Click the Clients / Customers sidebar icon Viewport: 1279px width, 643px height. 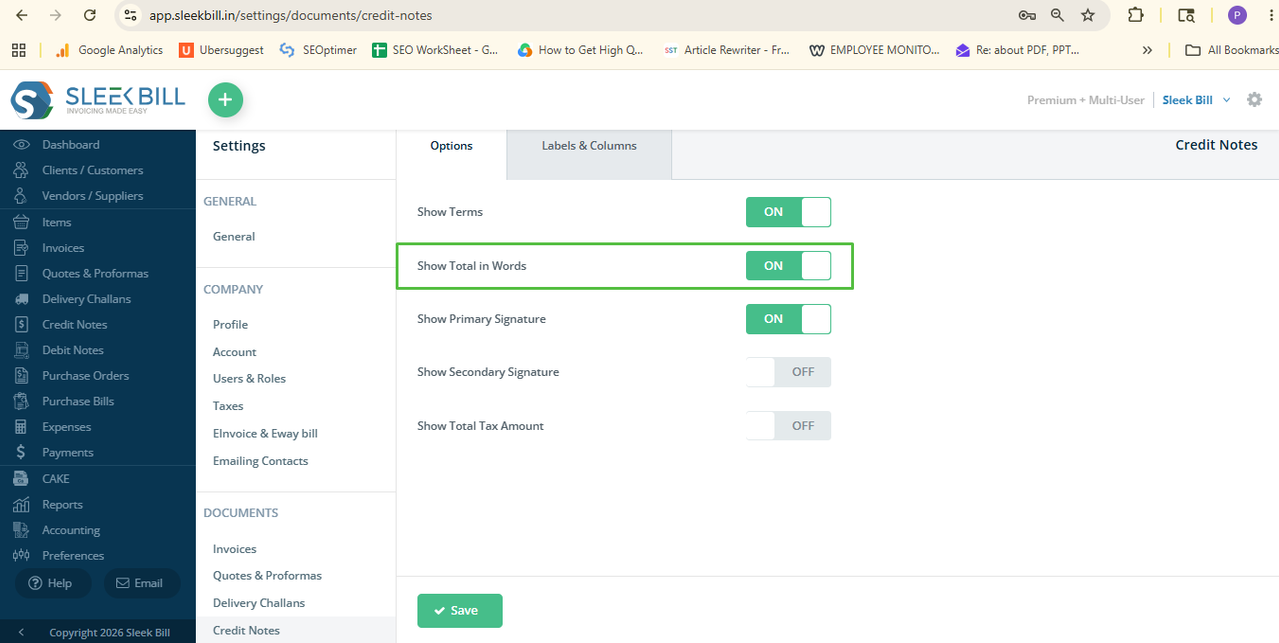[21, 170]
